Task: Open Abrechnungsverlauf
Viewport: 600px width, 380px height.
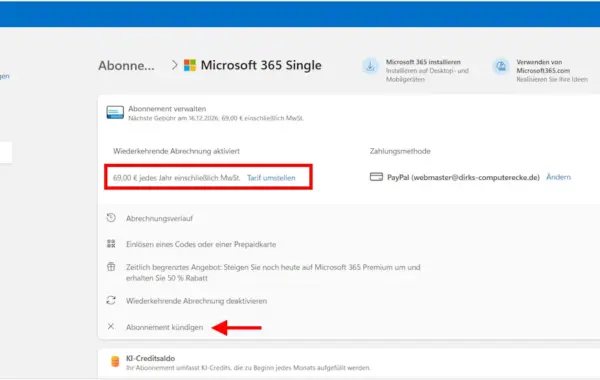Action: click(159, 218)
